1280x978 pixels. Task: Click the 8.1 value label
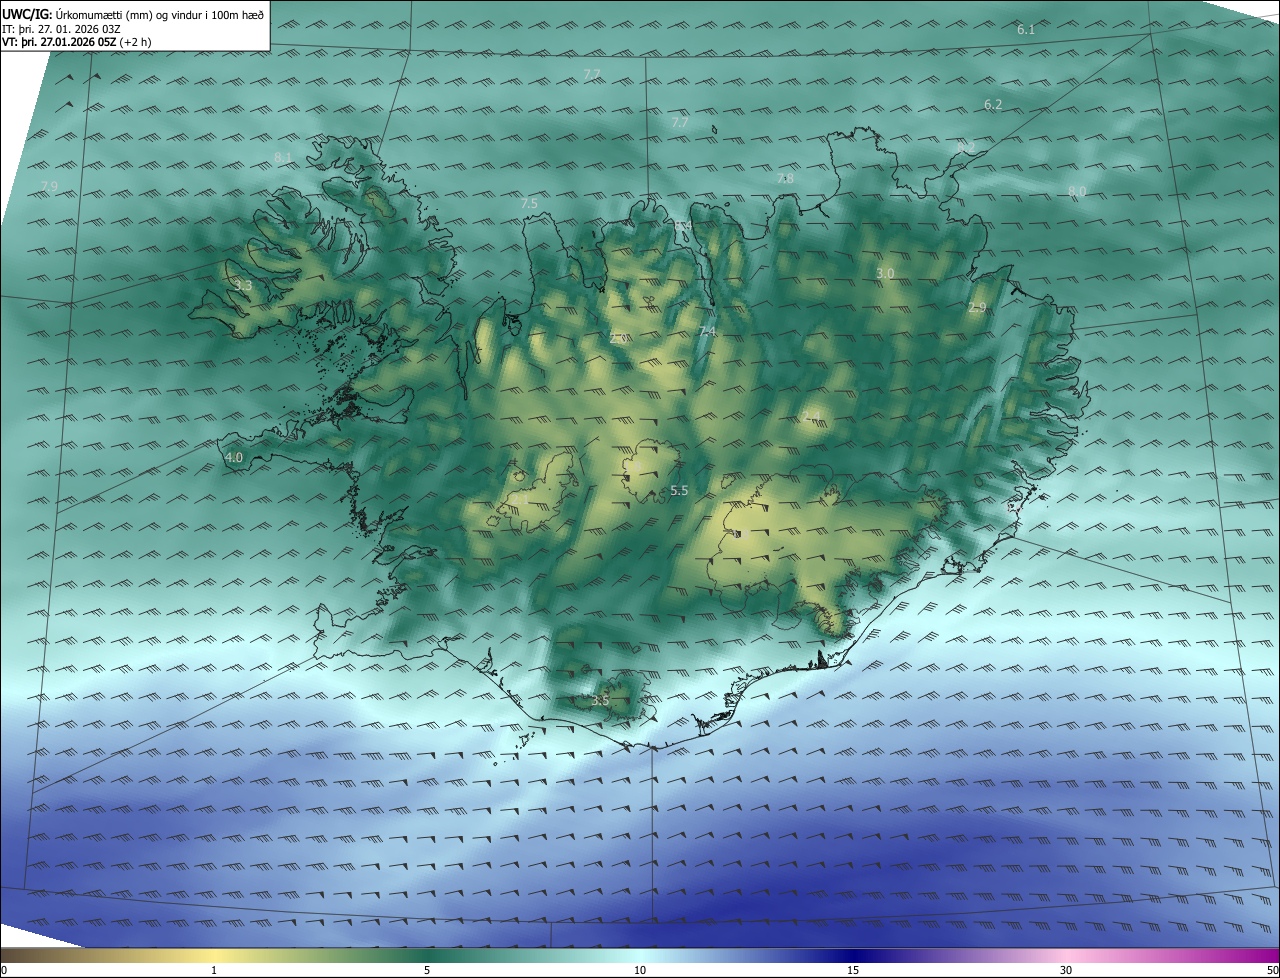[283, 158]
